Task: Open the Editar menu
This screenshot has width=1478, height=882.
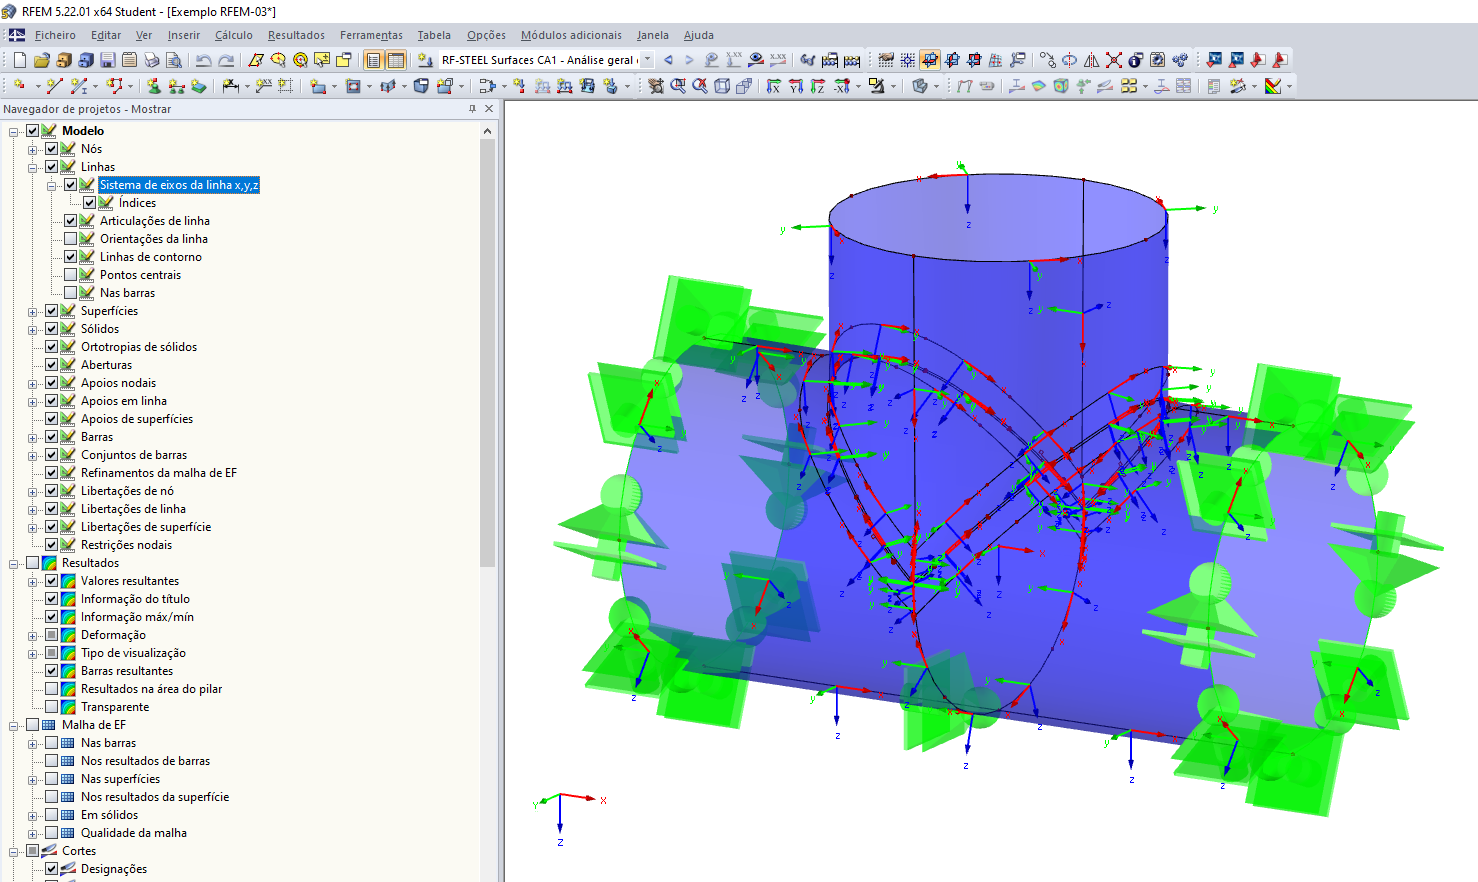Action: point(106,35)
